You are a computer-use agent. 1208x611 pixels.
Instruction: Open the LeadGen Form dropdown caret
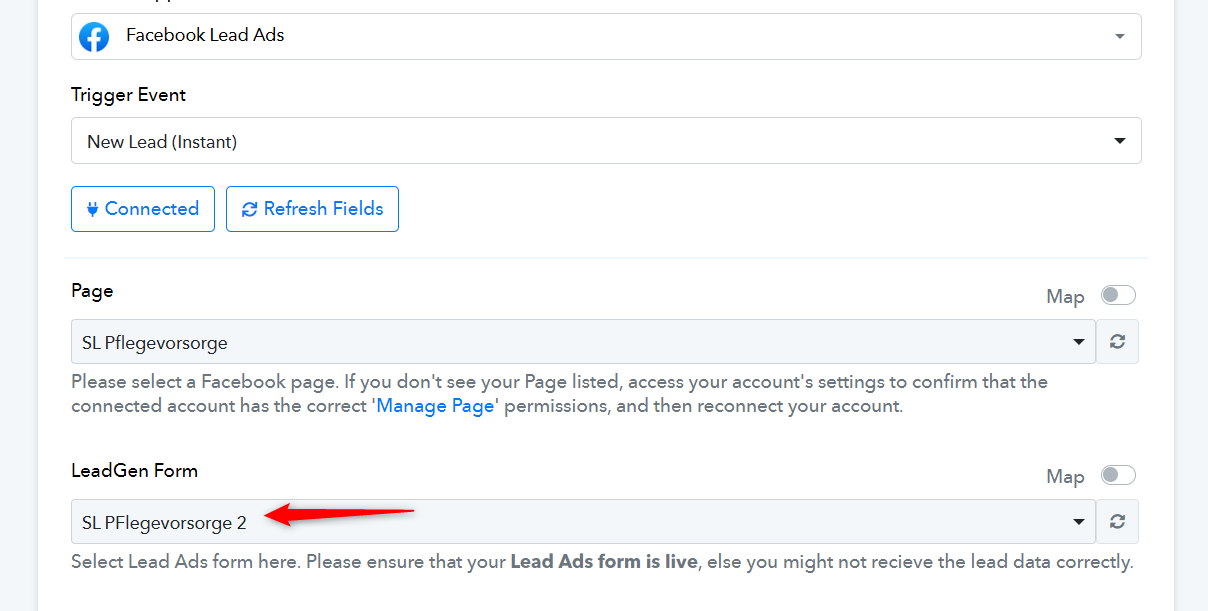[1079, 521]
